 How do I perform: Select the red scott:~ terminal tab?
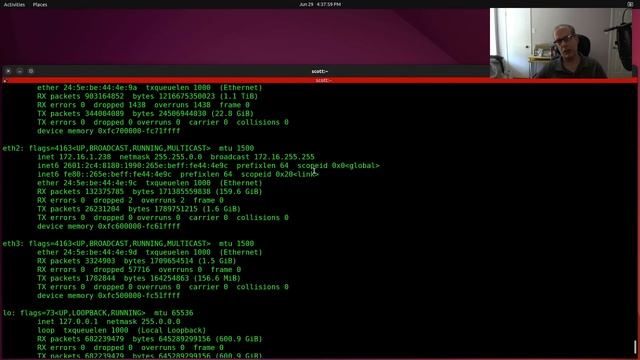pos(320,80)
